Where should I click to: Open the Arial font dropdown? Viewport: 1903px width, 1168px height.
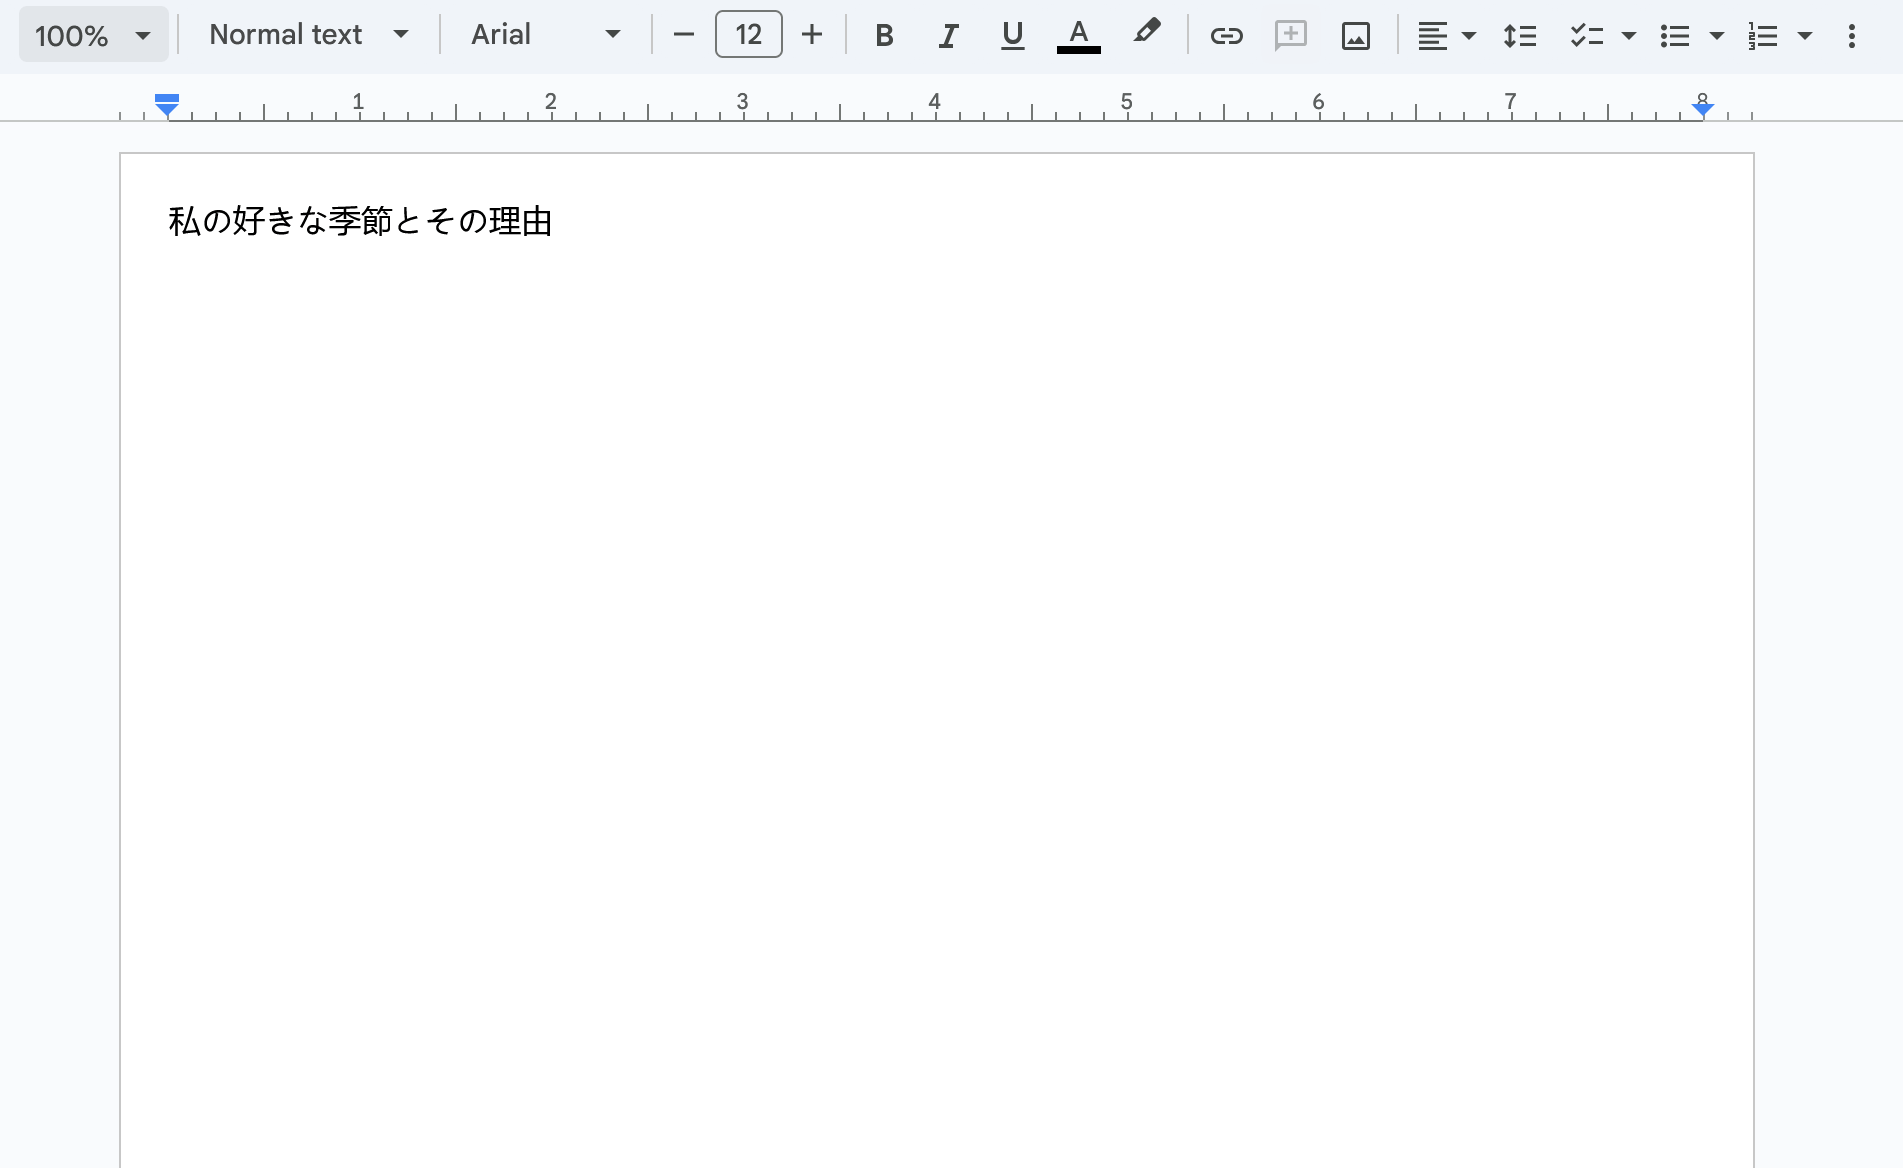tap(545, 35)
